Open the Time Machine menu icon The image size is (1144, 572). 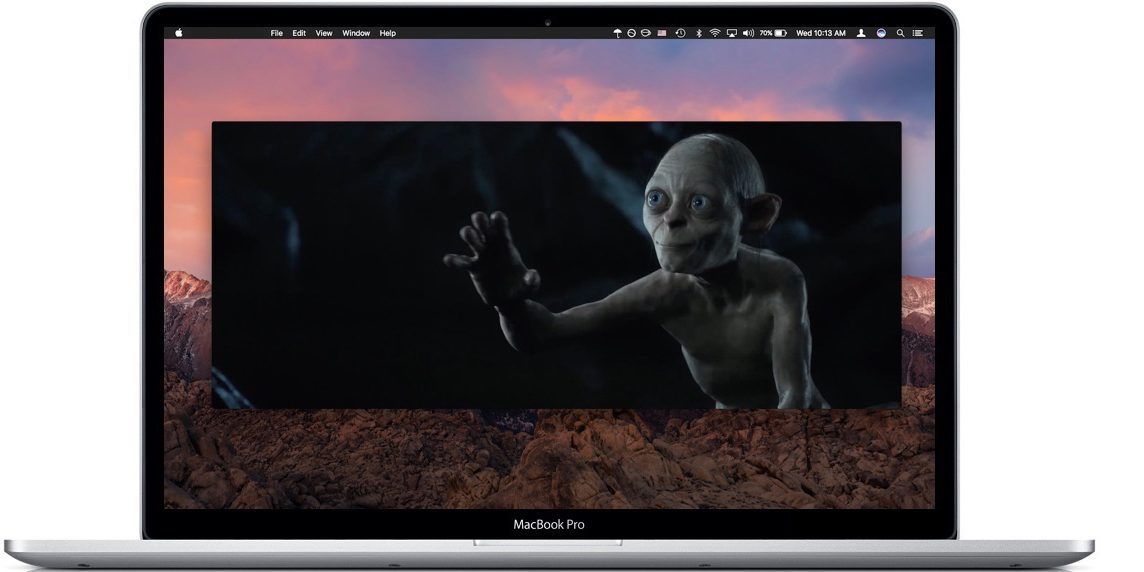pyautogui.click(x=681, y=33)
